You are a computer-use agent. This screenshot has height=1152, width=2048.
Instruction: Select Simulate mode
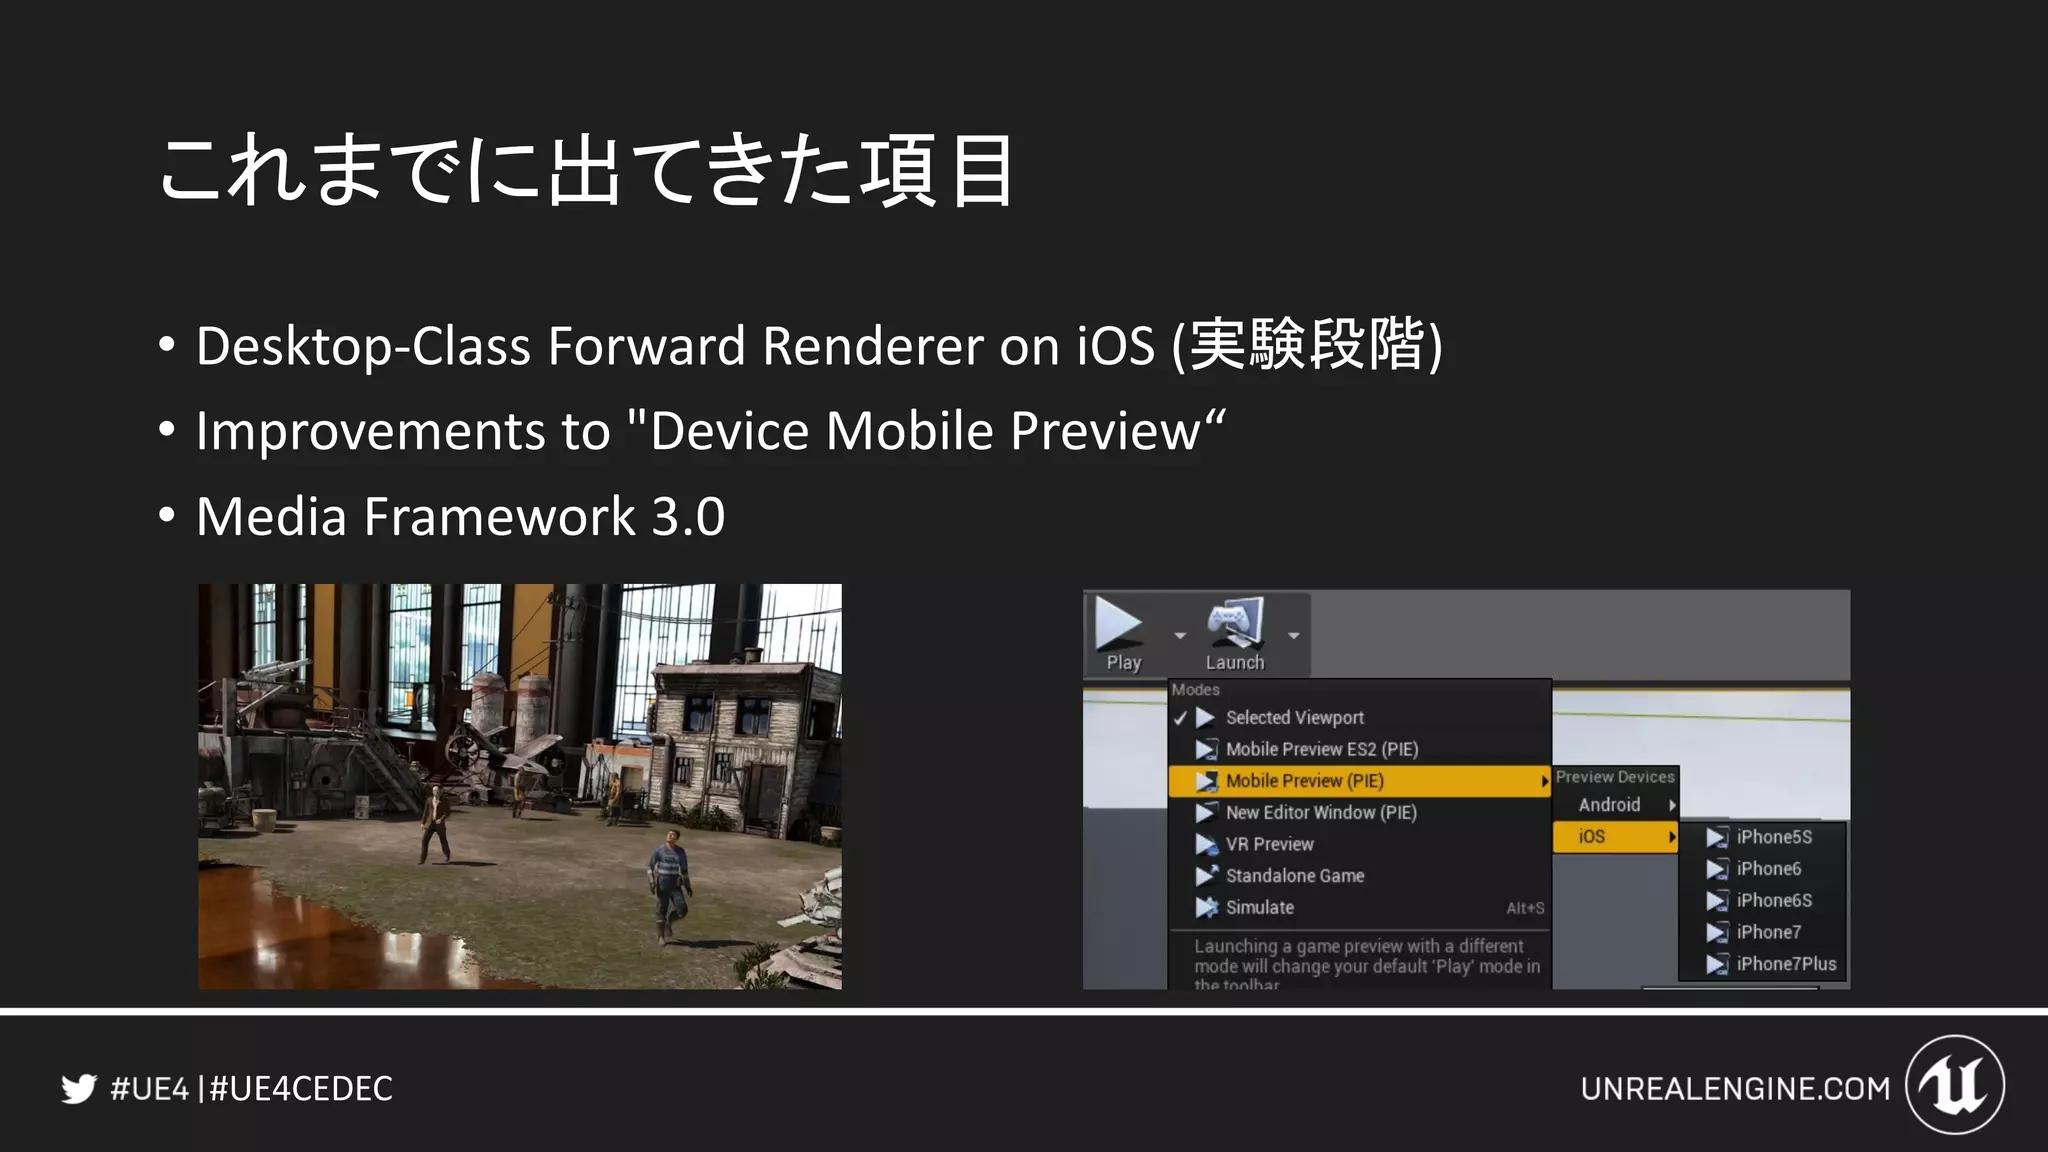[1360, 908]
